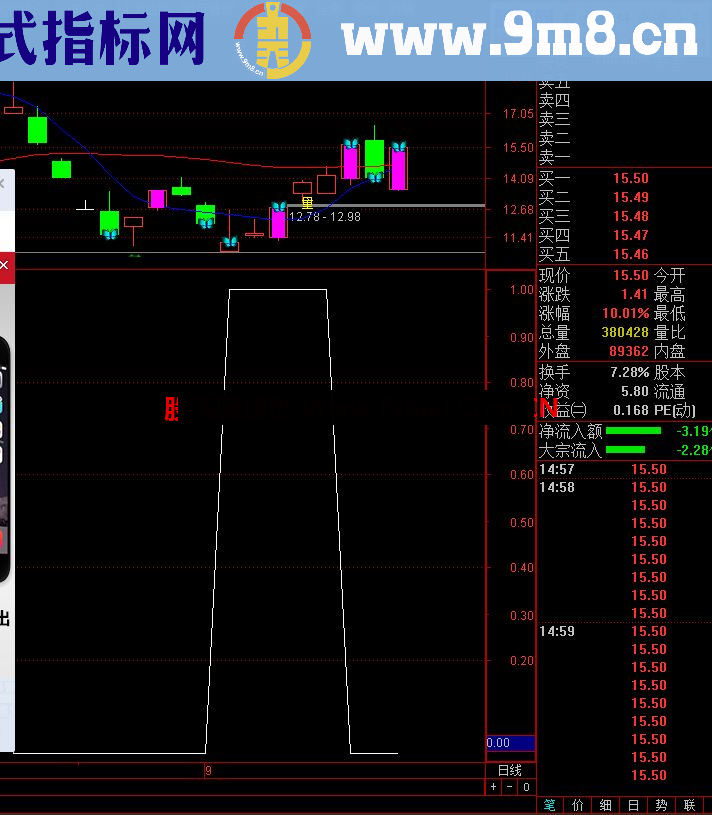
Task: Select the 势 trend tab
Action: click(662, 805)
